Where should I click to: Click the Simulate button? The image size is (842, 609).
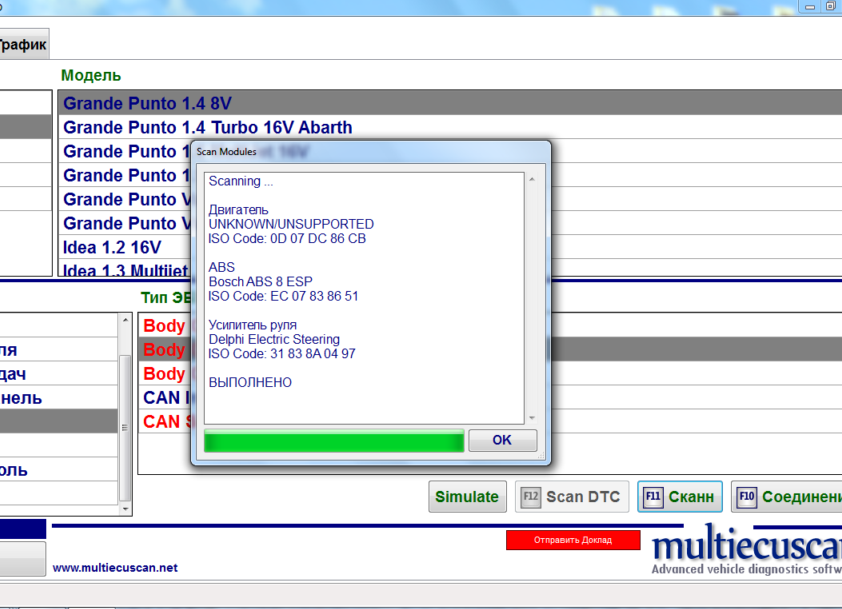(x=466, y=497)
